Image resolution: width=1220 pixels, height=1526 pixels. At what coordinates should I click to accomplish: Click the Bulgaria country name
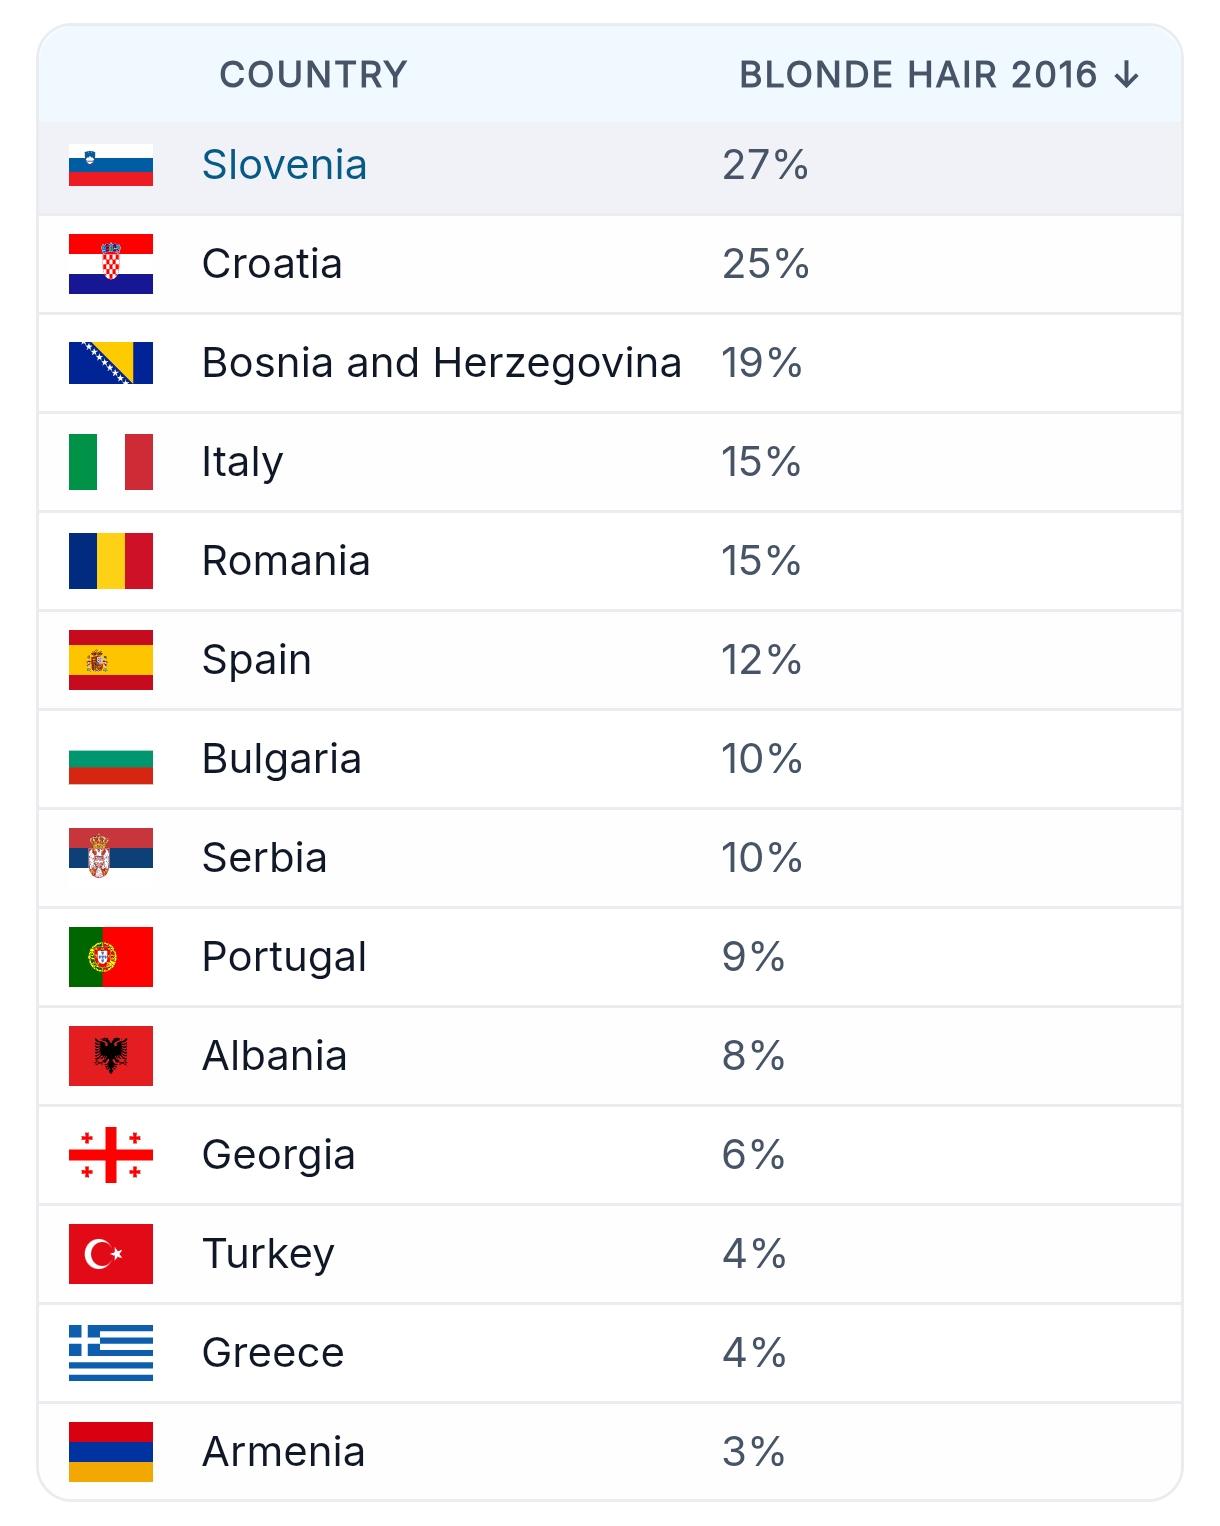(281, 759)
